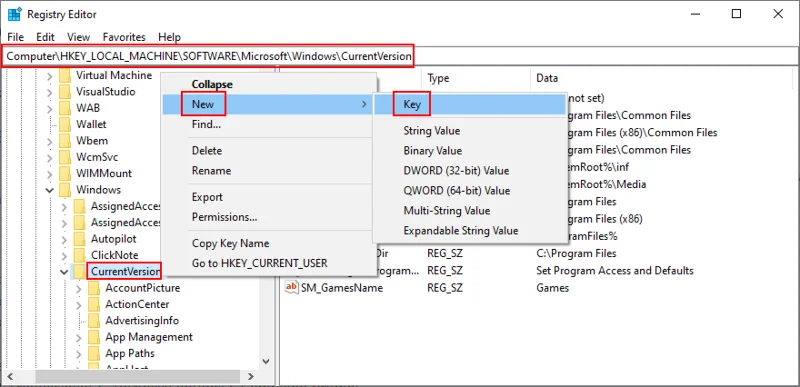Click the Windows folder icon
The image size is (800, 387).
(64, 190)
